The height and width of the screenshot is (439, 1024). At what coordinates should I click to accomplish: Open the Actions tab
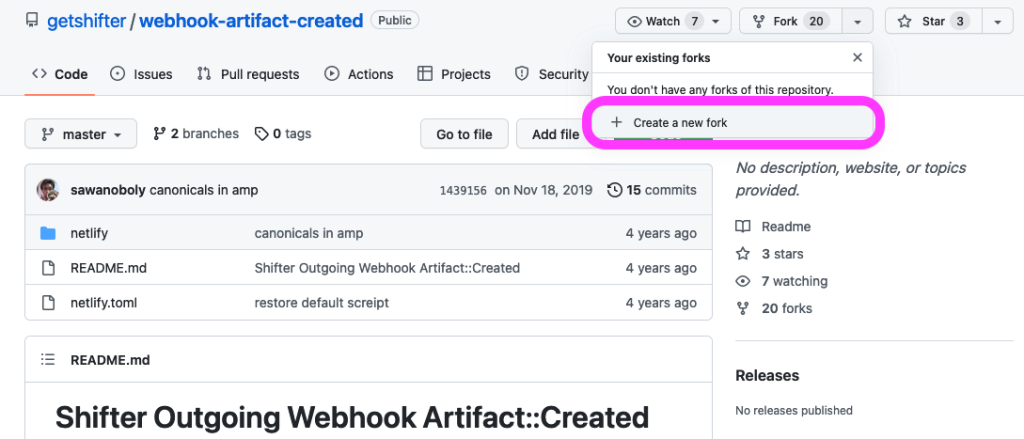(359, 74)
